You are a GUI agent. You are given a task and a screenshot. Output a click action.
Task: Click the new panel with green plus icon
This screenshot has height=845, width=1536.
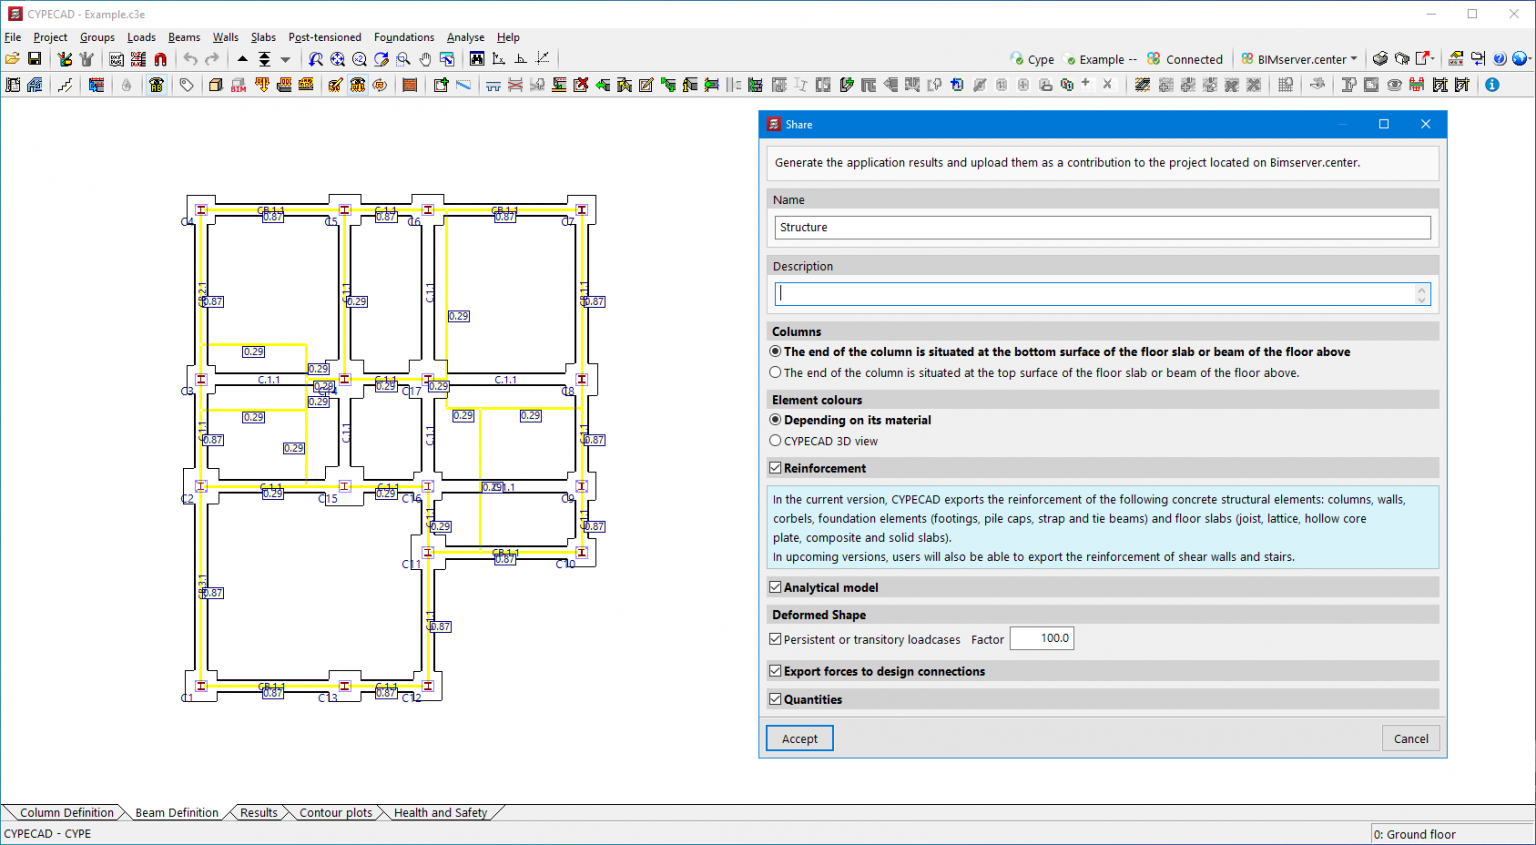pos(440,85)
